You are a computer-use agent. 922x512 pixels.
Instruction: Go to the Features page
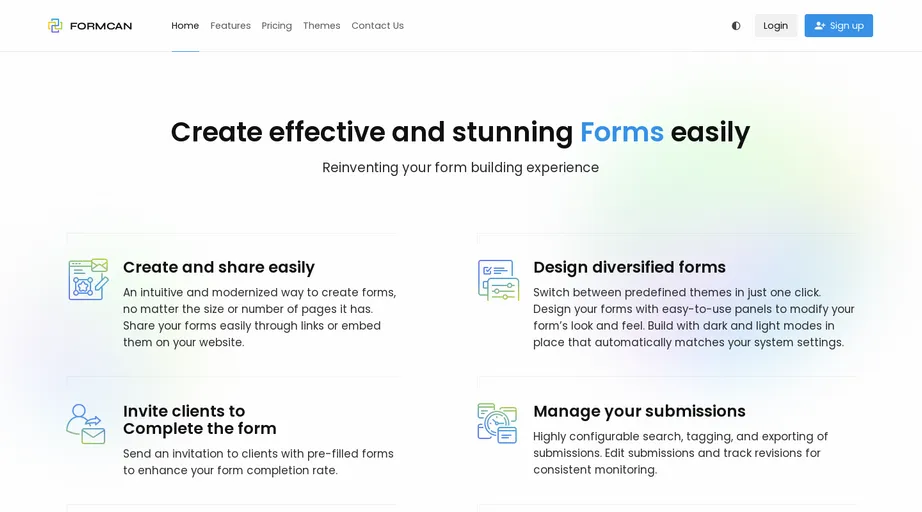click(x=230, y=26)
